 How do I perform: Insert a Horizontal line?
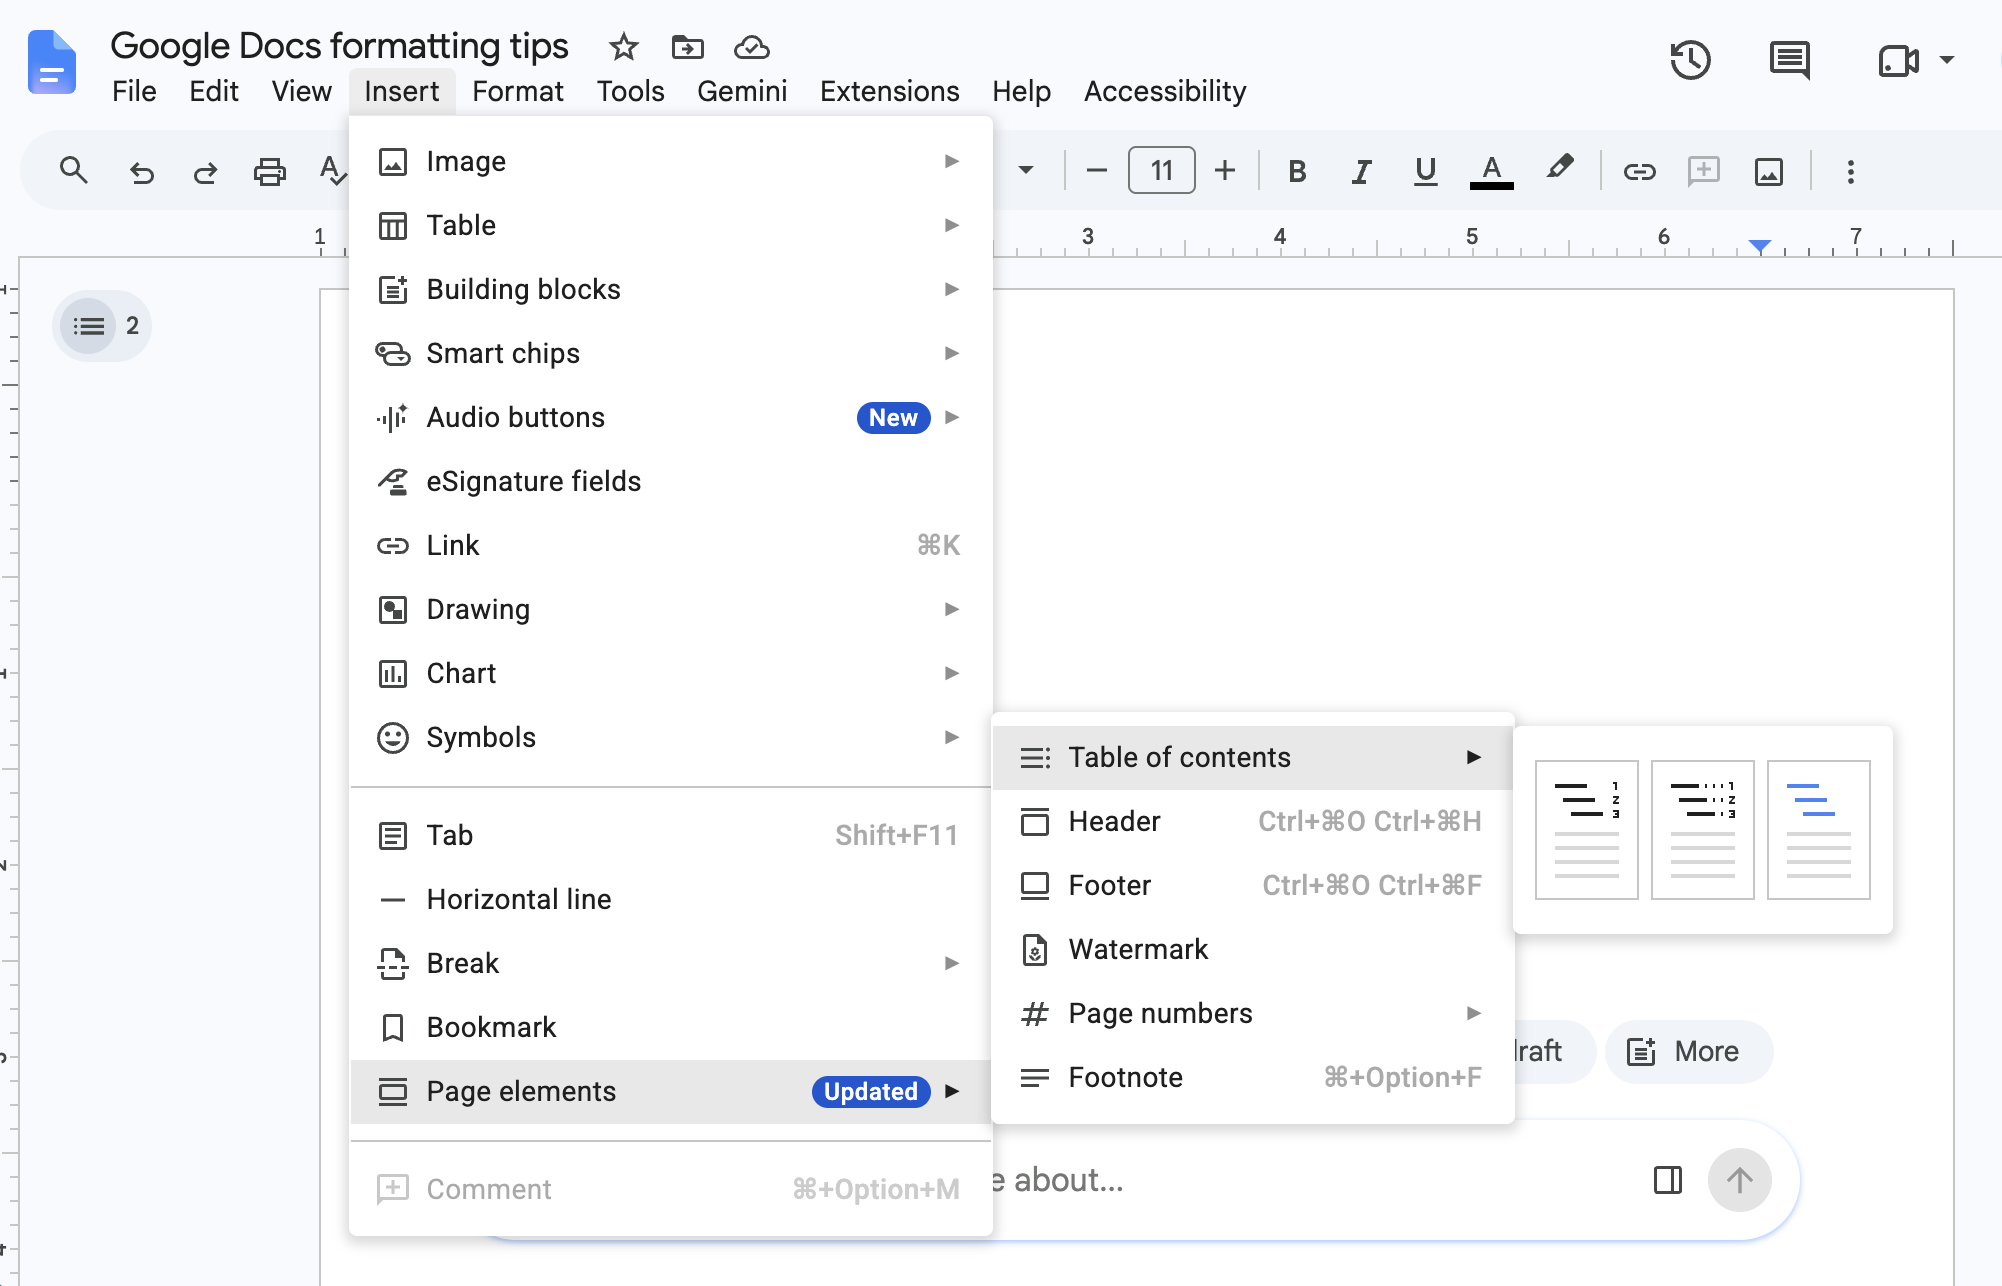click(x=671, y=899)
